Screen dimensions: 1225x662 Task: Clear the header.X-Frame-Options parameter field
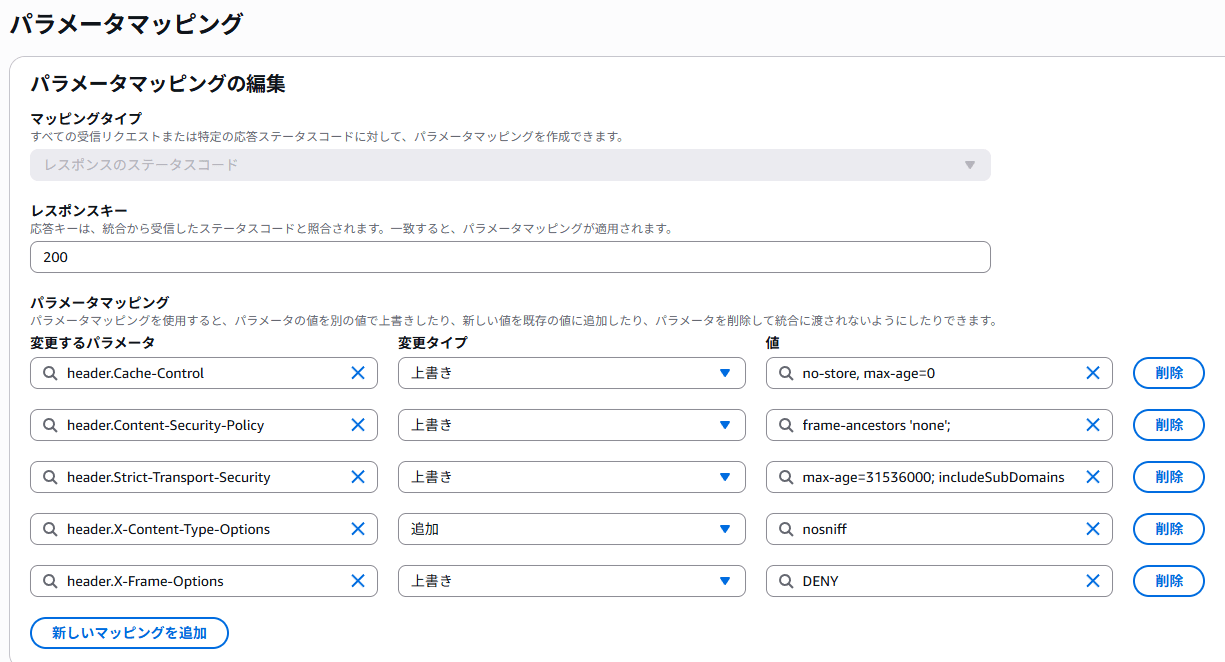[357, 581]
